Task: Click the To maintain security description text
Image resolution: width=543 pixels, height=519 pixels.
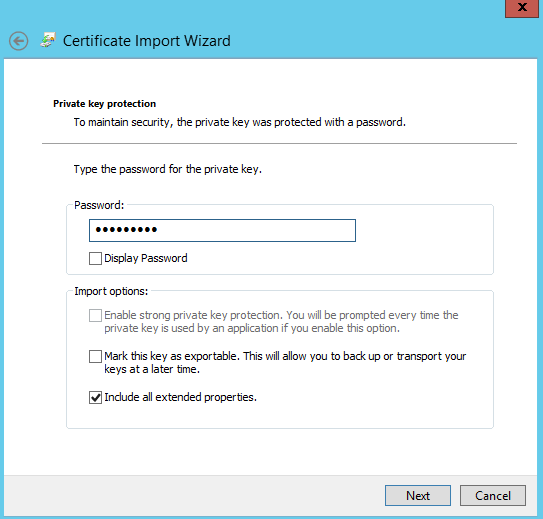Action: 240,122
